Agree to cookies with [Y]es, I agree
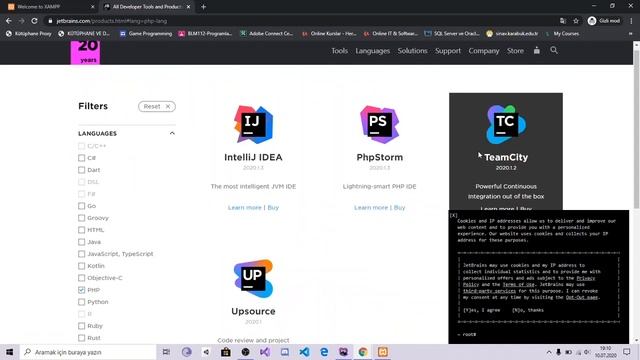Viewport: 640px width, 360px height. (481, 310)
